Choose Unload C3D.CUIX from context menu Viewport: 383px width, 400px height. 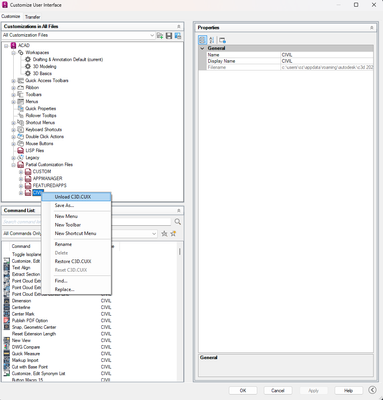76,197
